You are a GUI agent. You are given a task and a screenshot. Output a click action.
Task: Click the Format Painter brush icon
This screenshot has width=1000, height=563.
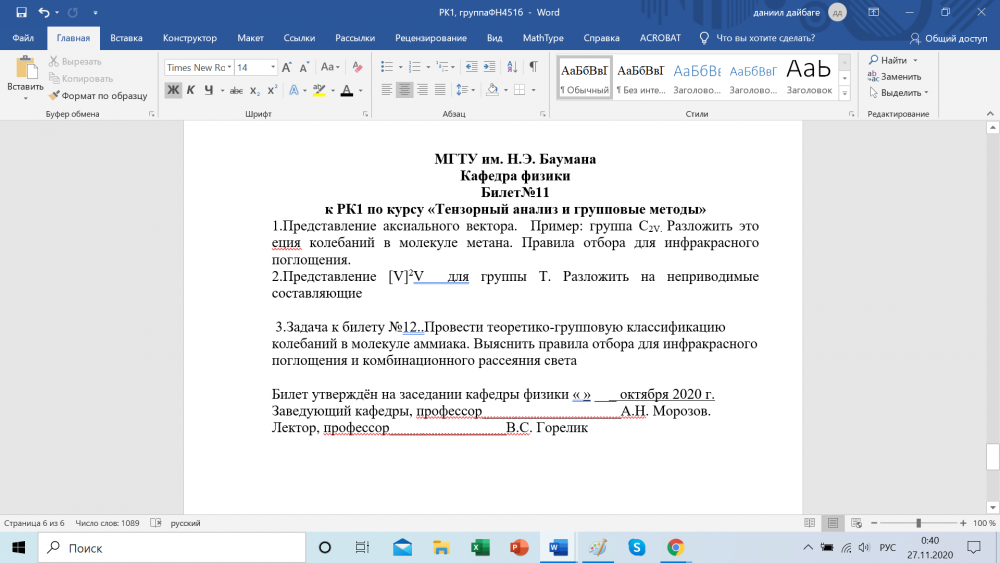pos(54,96)
